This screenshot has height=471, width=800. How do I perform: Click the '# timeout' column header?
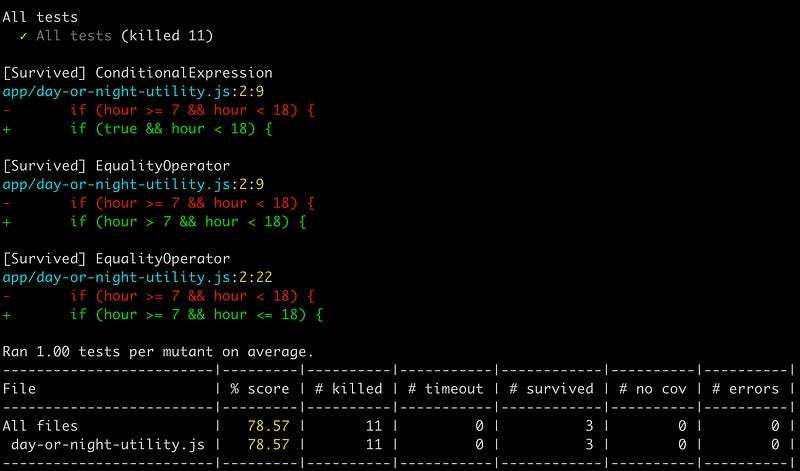point(445,389)
